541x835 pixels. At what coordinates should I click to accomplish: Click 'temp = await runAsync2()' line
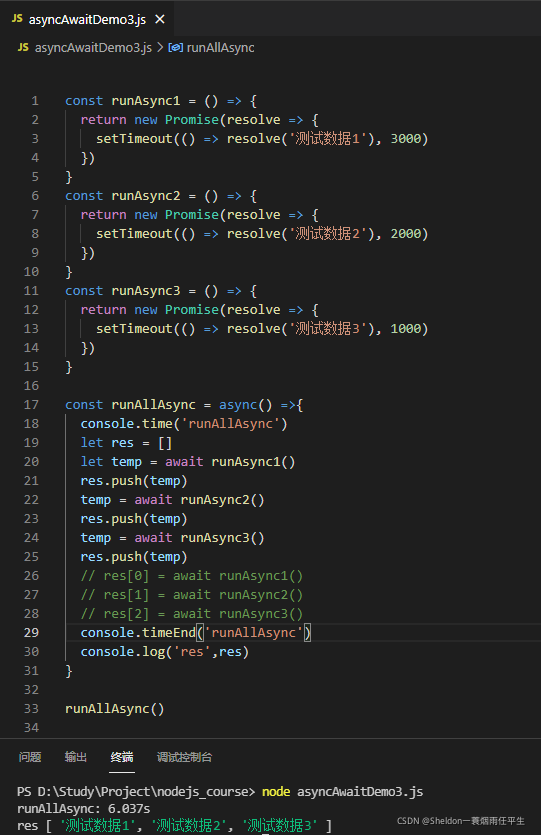(173, 500)
